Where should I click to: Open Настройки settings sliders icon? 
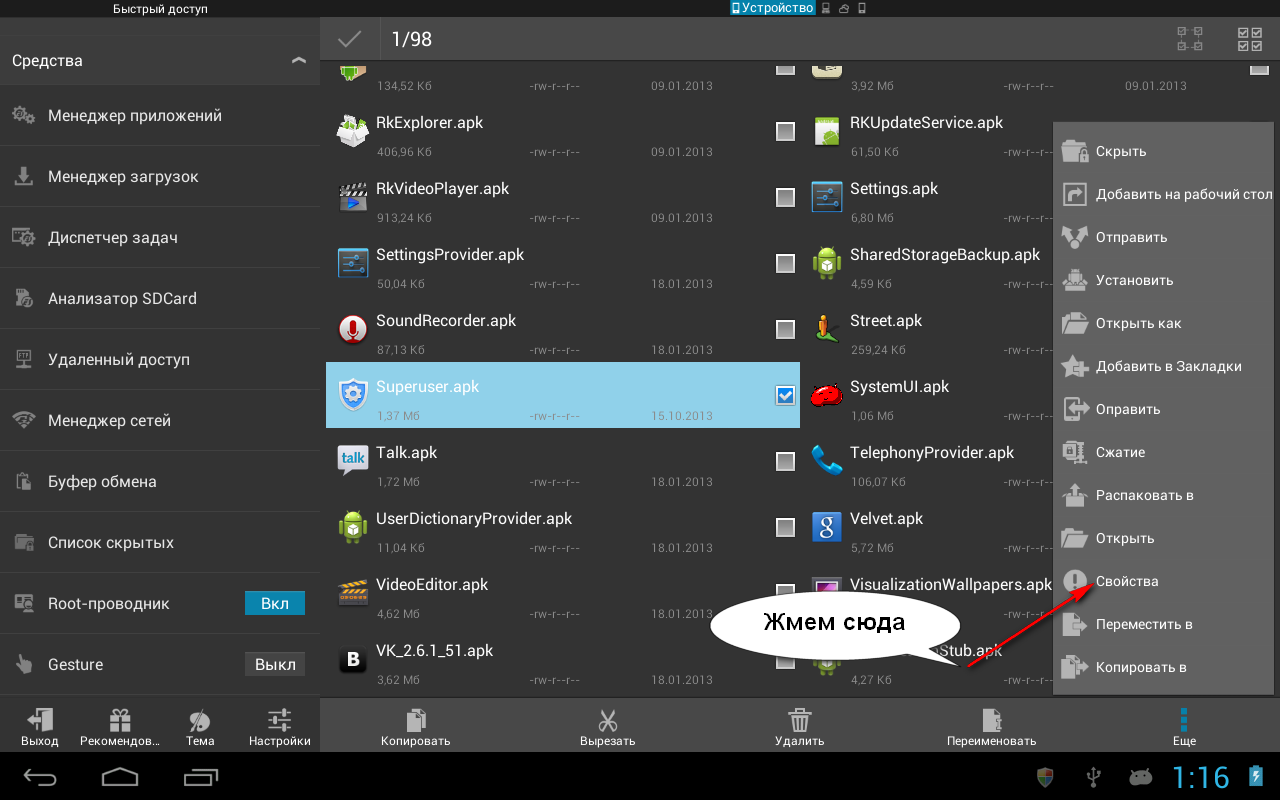pyautogui.click(x=280, y=722)
